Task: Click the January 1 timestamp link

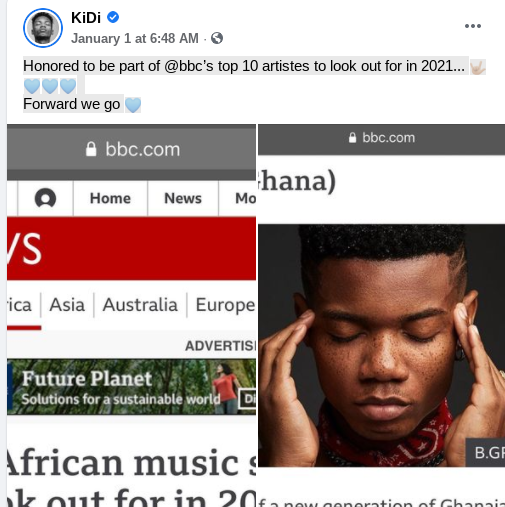Action: tap(135, 38)
